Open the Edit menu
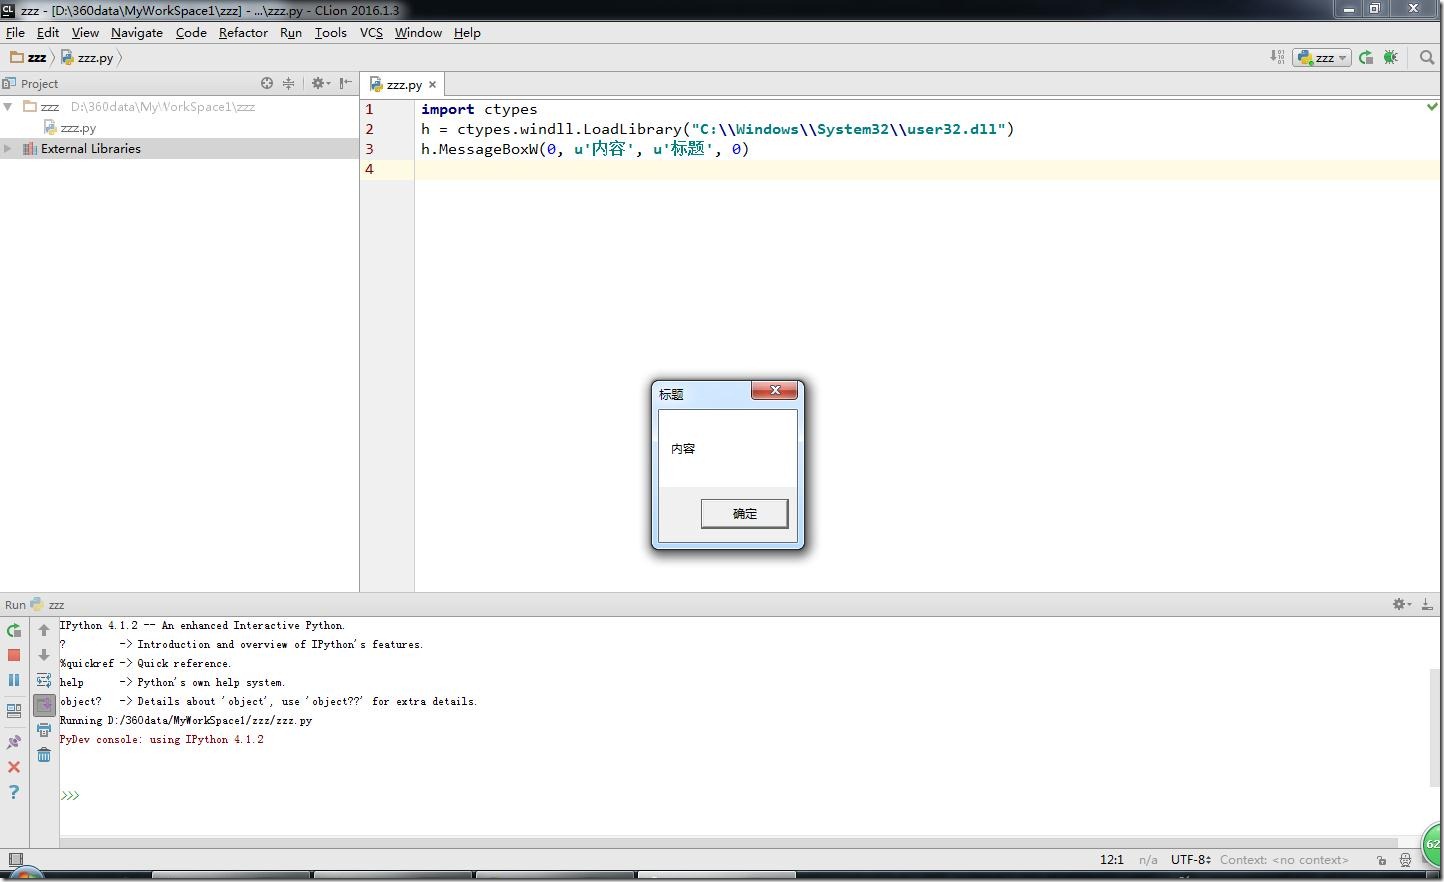The height and width of the screenshot is (882, 1444). [48, 32]
